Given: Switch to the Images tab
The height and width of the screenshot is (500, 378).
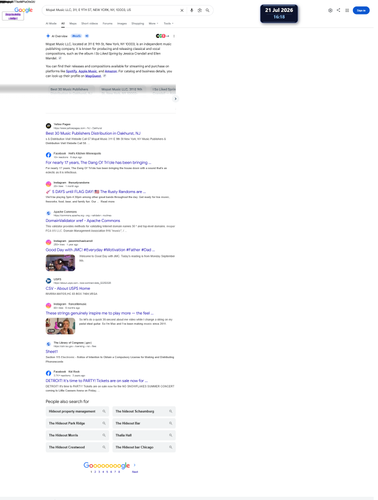Looking at the screenshot, I should click(x=122, y=23).
